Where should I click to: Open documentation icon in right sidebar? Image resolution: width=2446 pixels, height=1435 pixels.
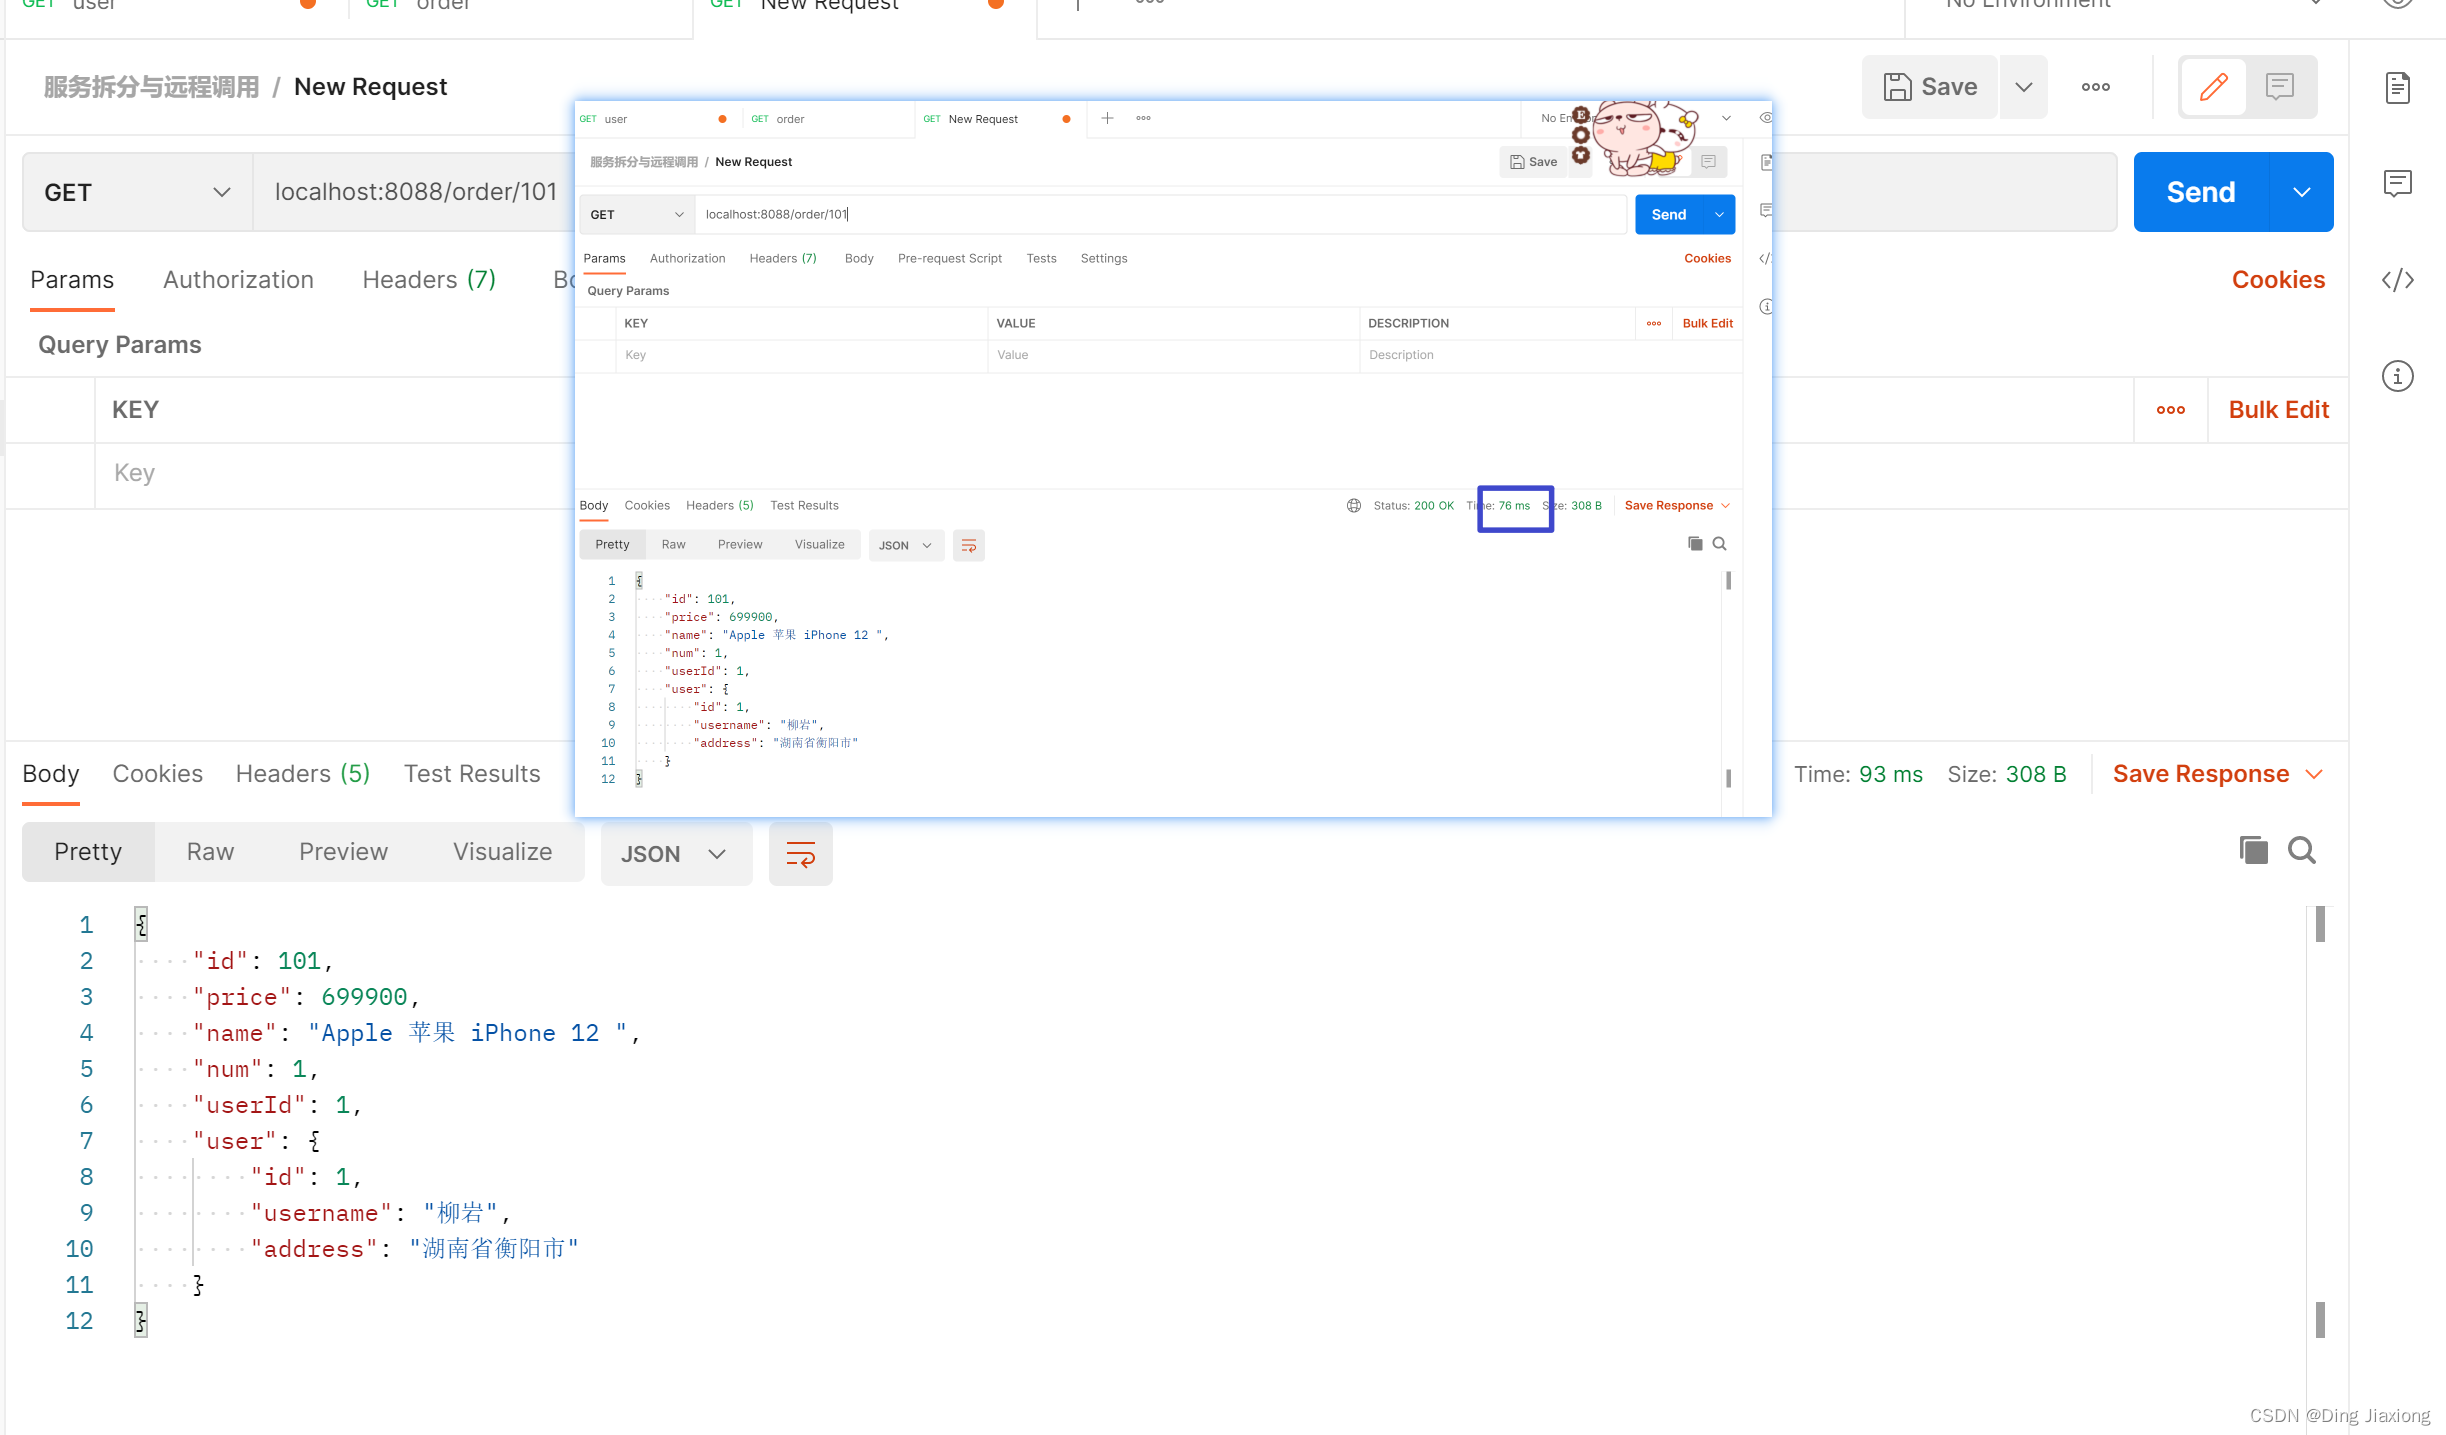(x=2397, y=88)
